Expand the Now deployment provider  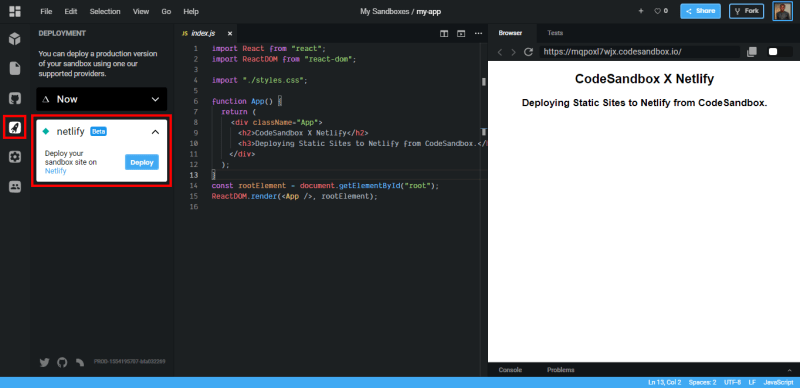click(102, 100)
